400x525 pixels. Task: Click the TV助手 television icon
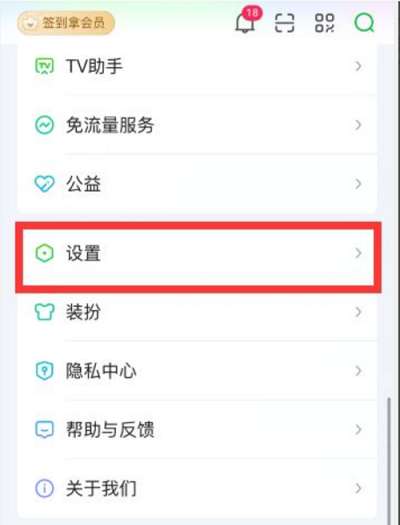[x=45, y=66]
